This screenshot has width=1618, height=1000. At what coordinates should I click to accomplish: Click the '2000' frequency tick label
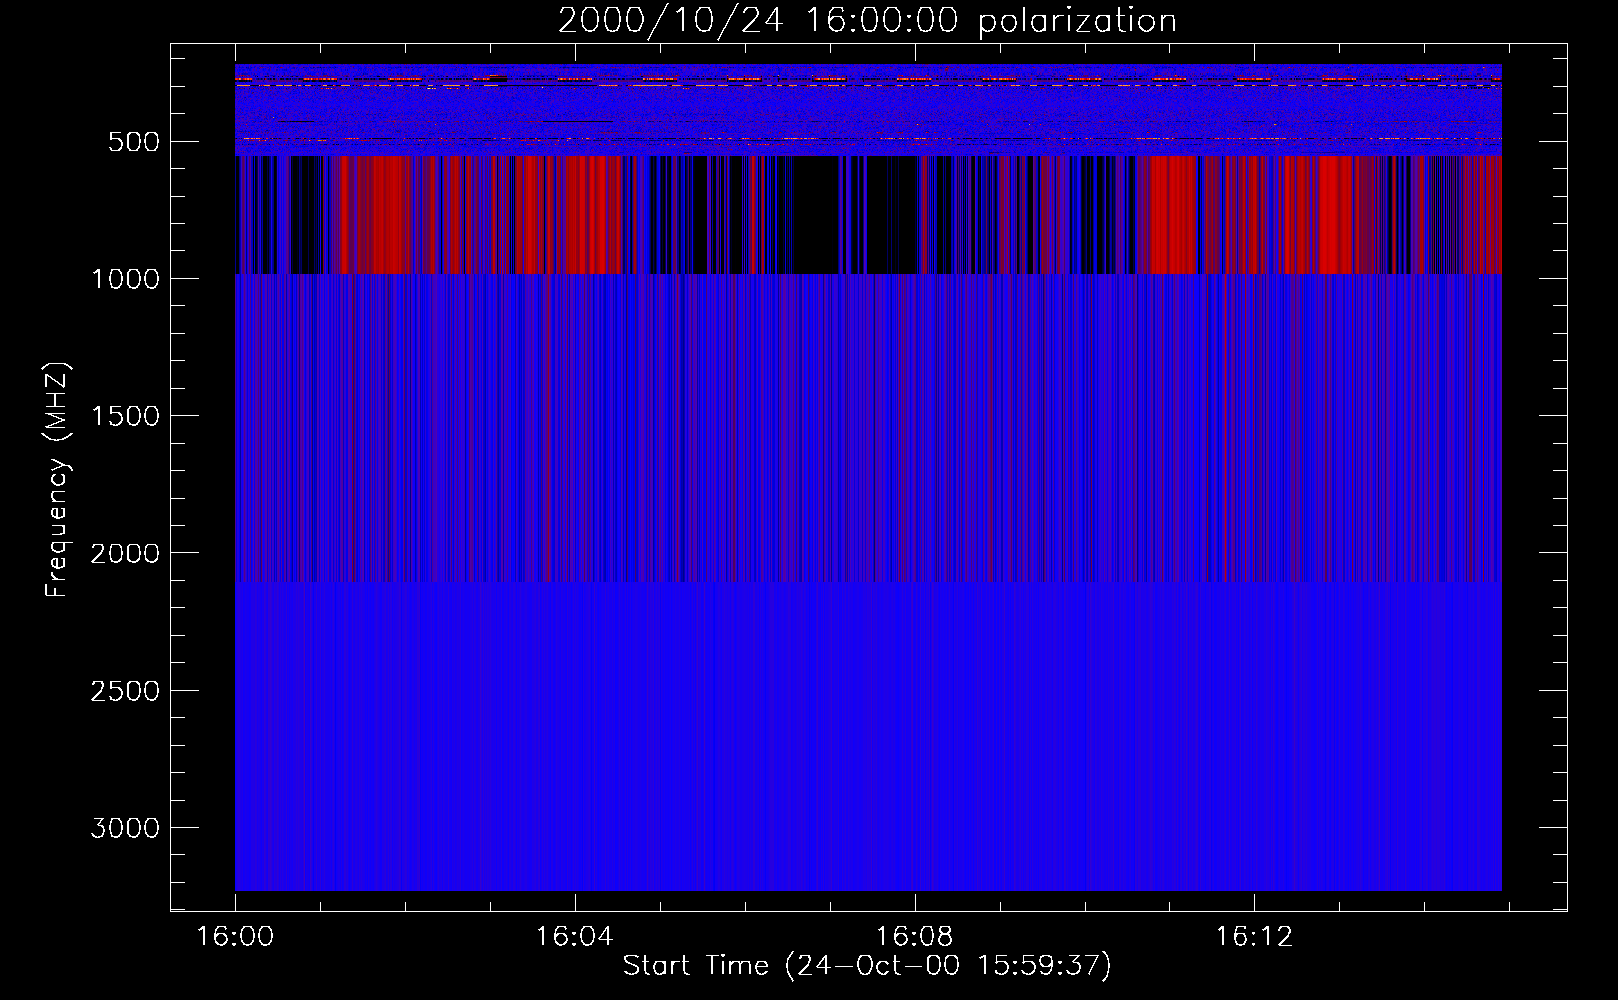pyautogui.click(x=125, y=553)
